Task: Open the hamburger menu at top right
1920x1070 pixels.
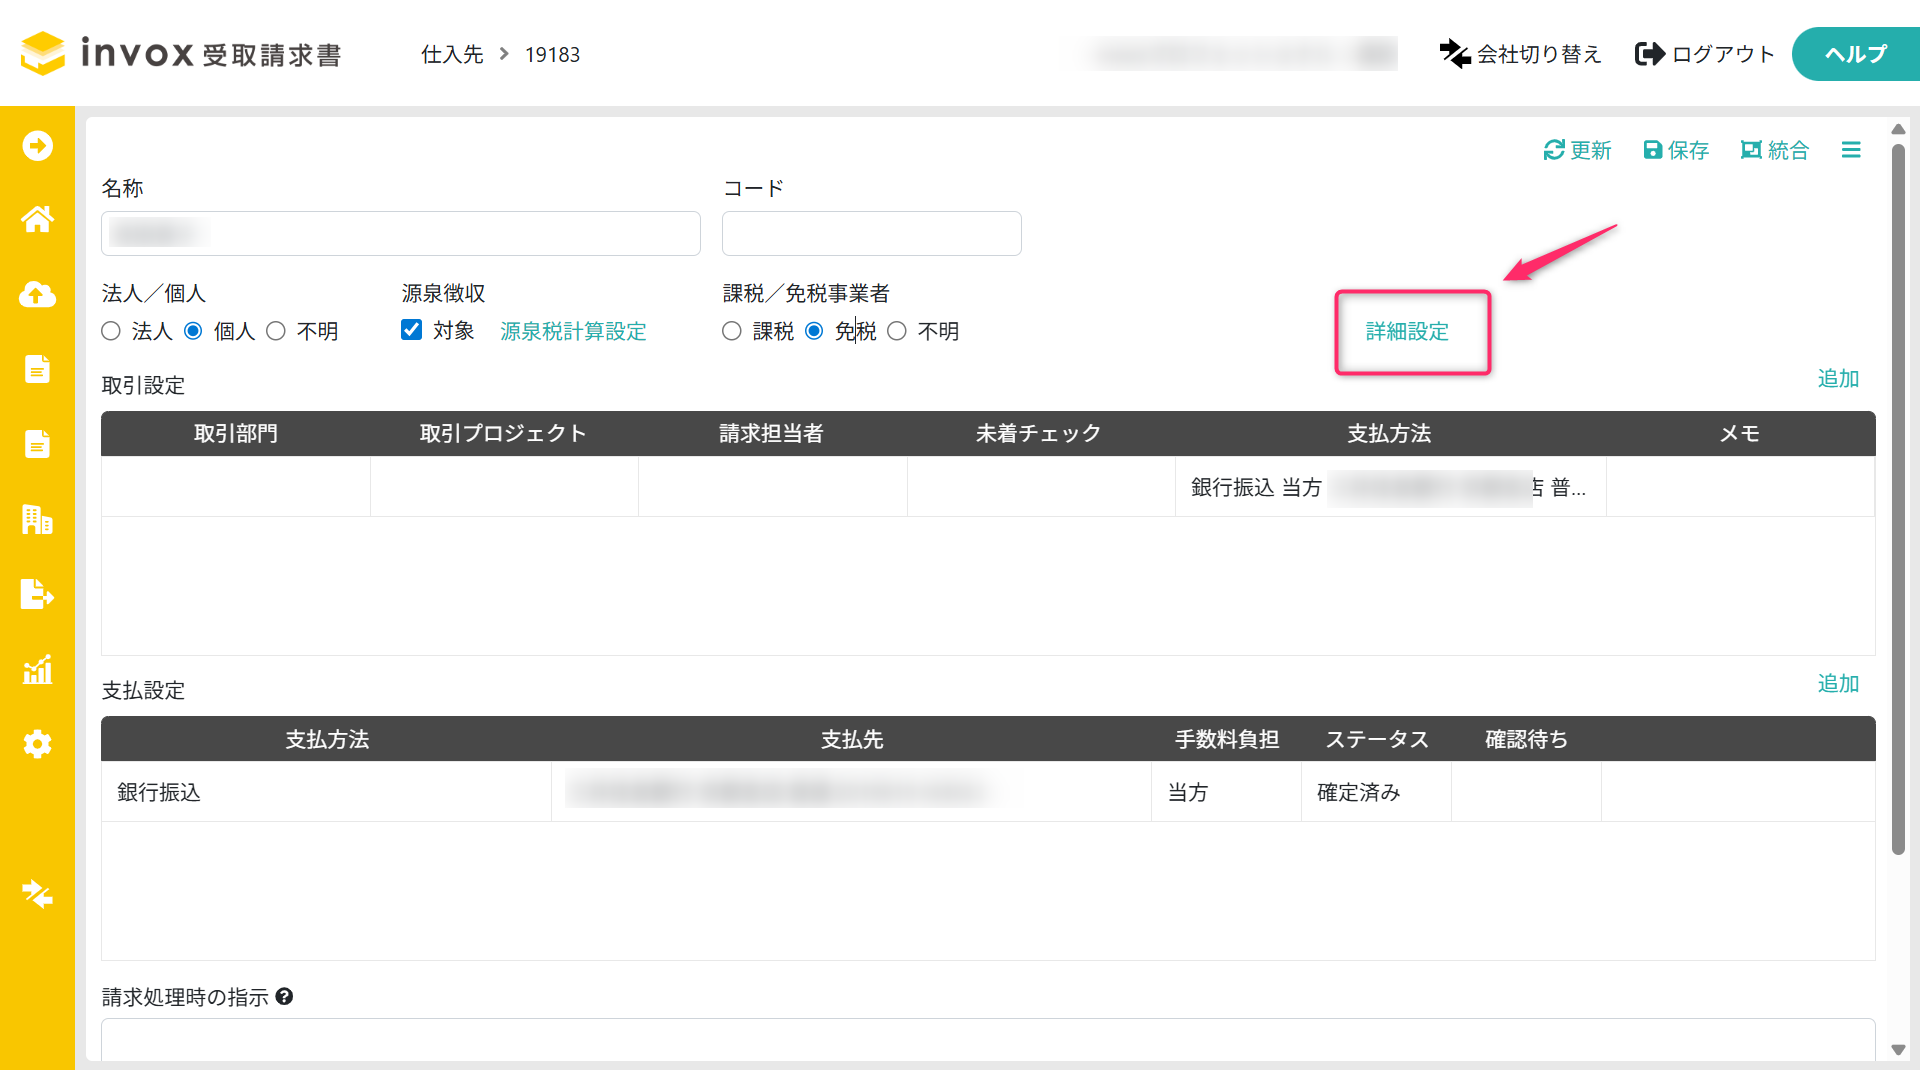Action: click(x=1851, y=150)
